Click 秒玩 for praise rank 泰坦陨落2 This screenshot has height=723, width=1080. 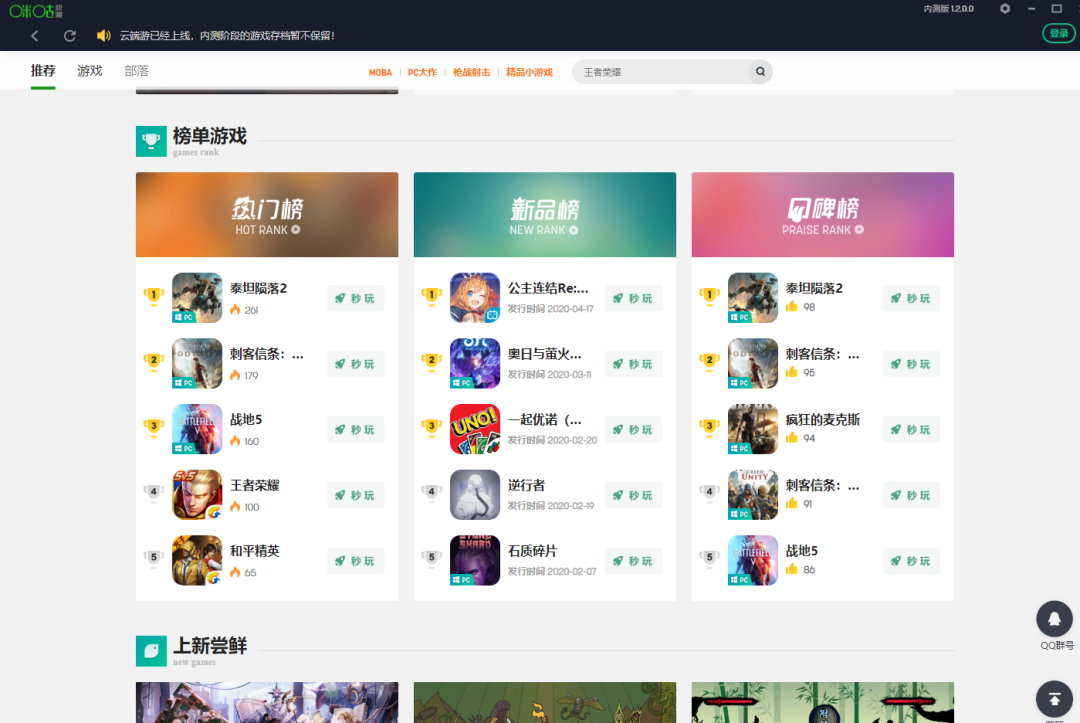[911, 298]
